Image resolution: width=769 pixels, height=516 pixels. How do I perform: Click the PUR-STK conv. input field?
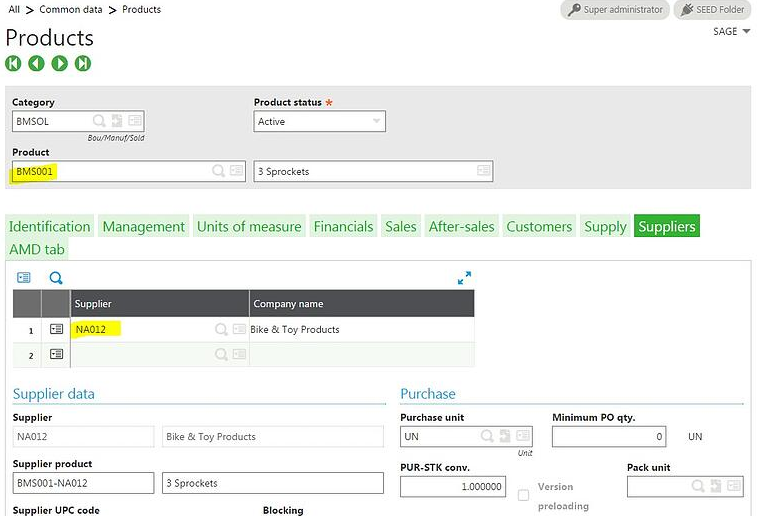click(453, 485)
